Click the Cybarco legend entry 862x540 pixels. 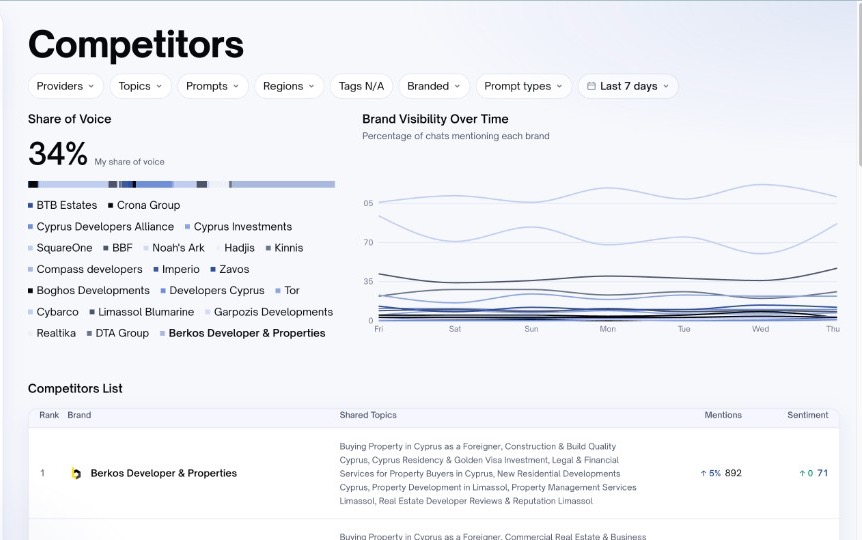(x=53, y=312)
